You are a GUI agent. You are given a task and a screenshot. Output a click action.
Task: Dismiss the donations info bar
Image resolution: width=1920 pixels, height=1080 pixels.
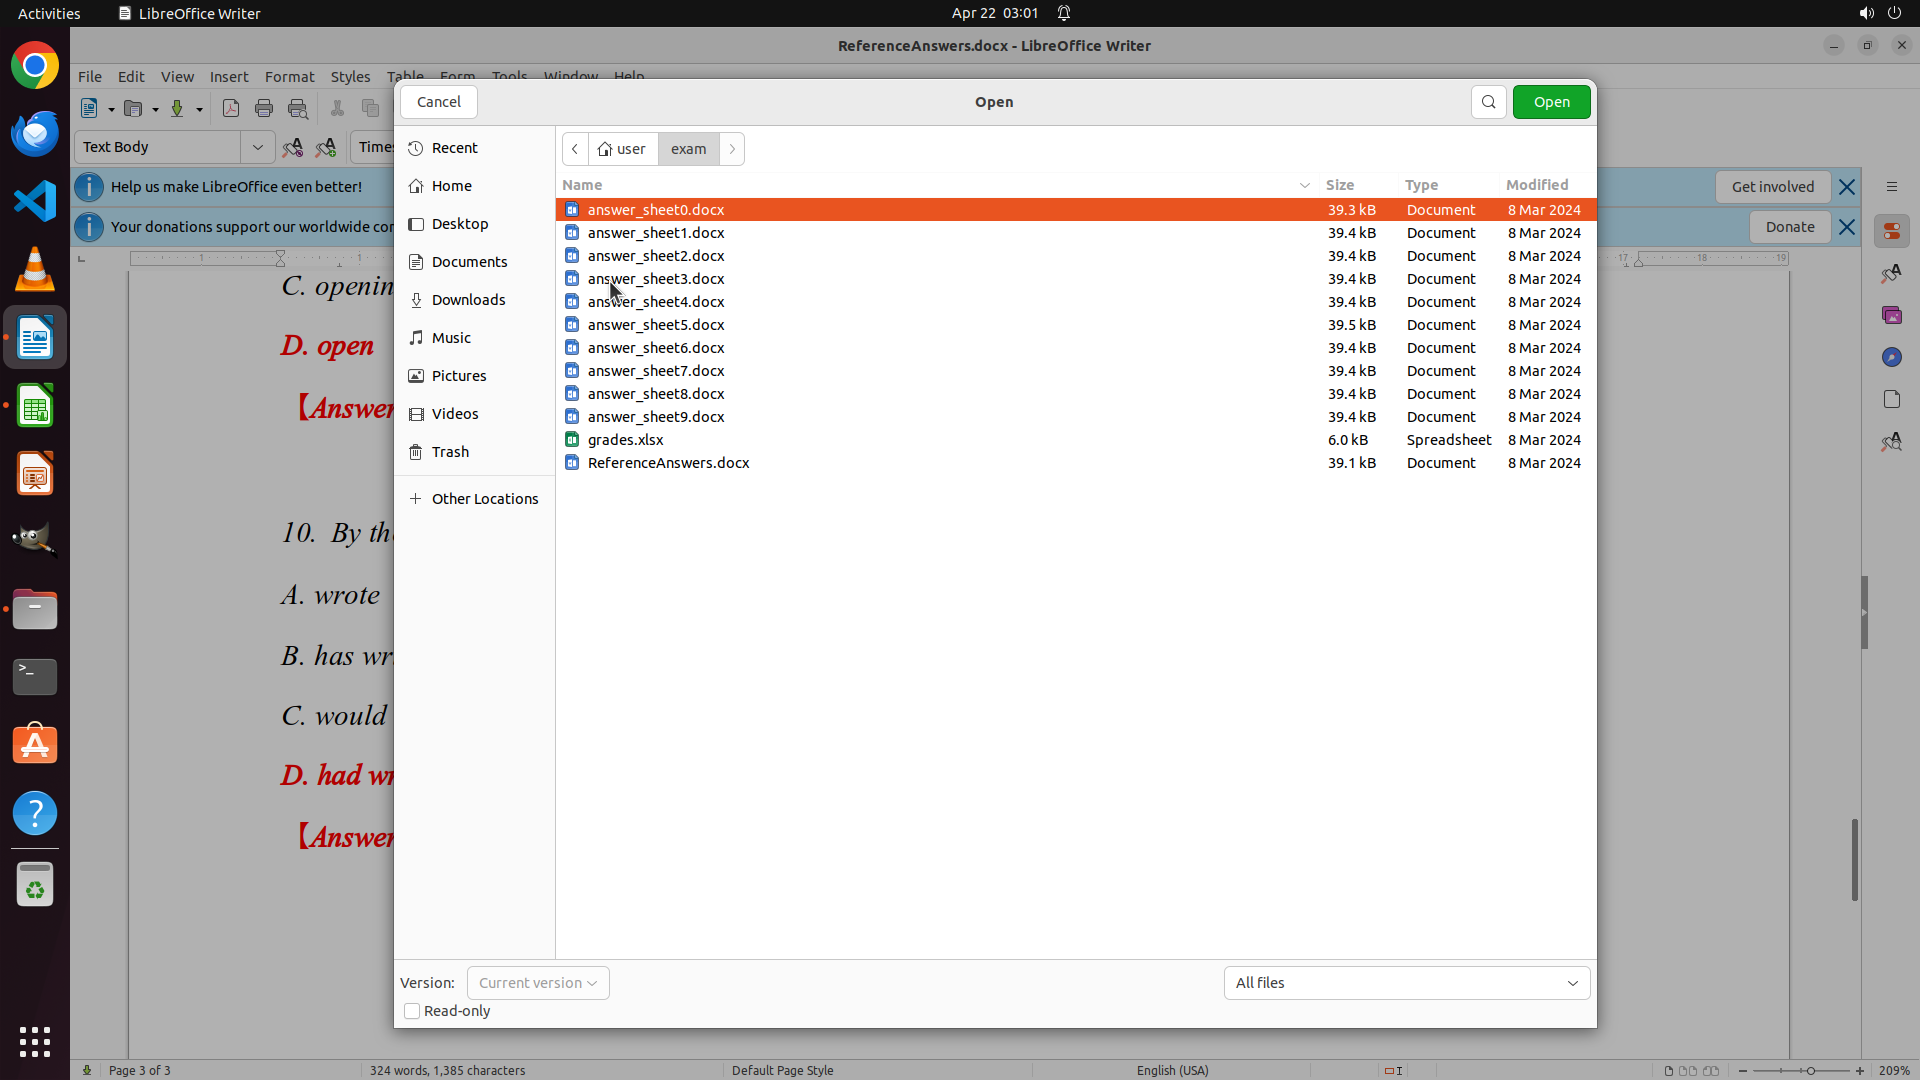[x=1847, y=227]
